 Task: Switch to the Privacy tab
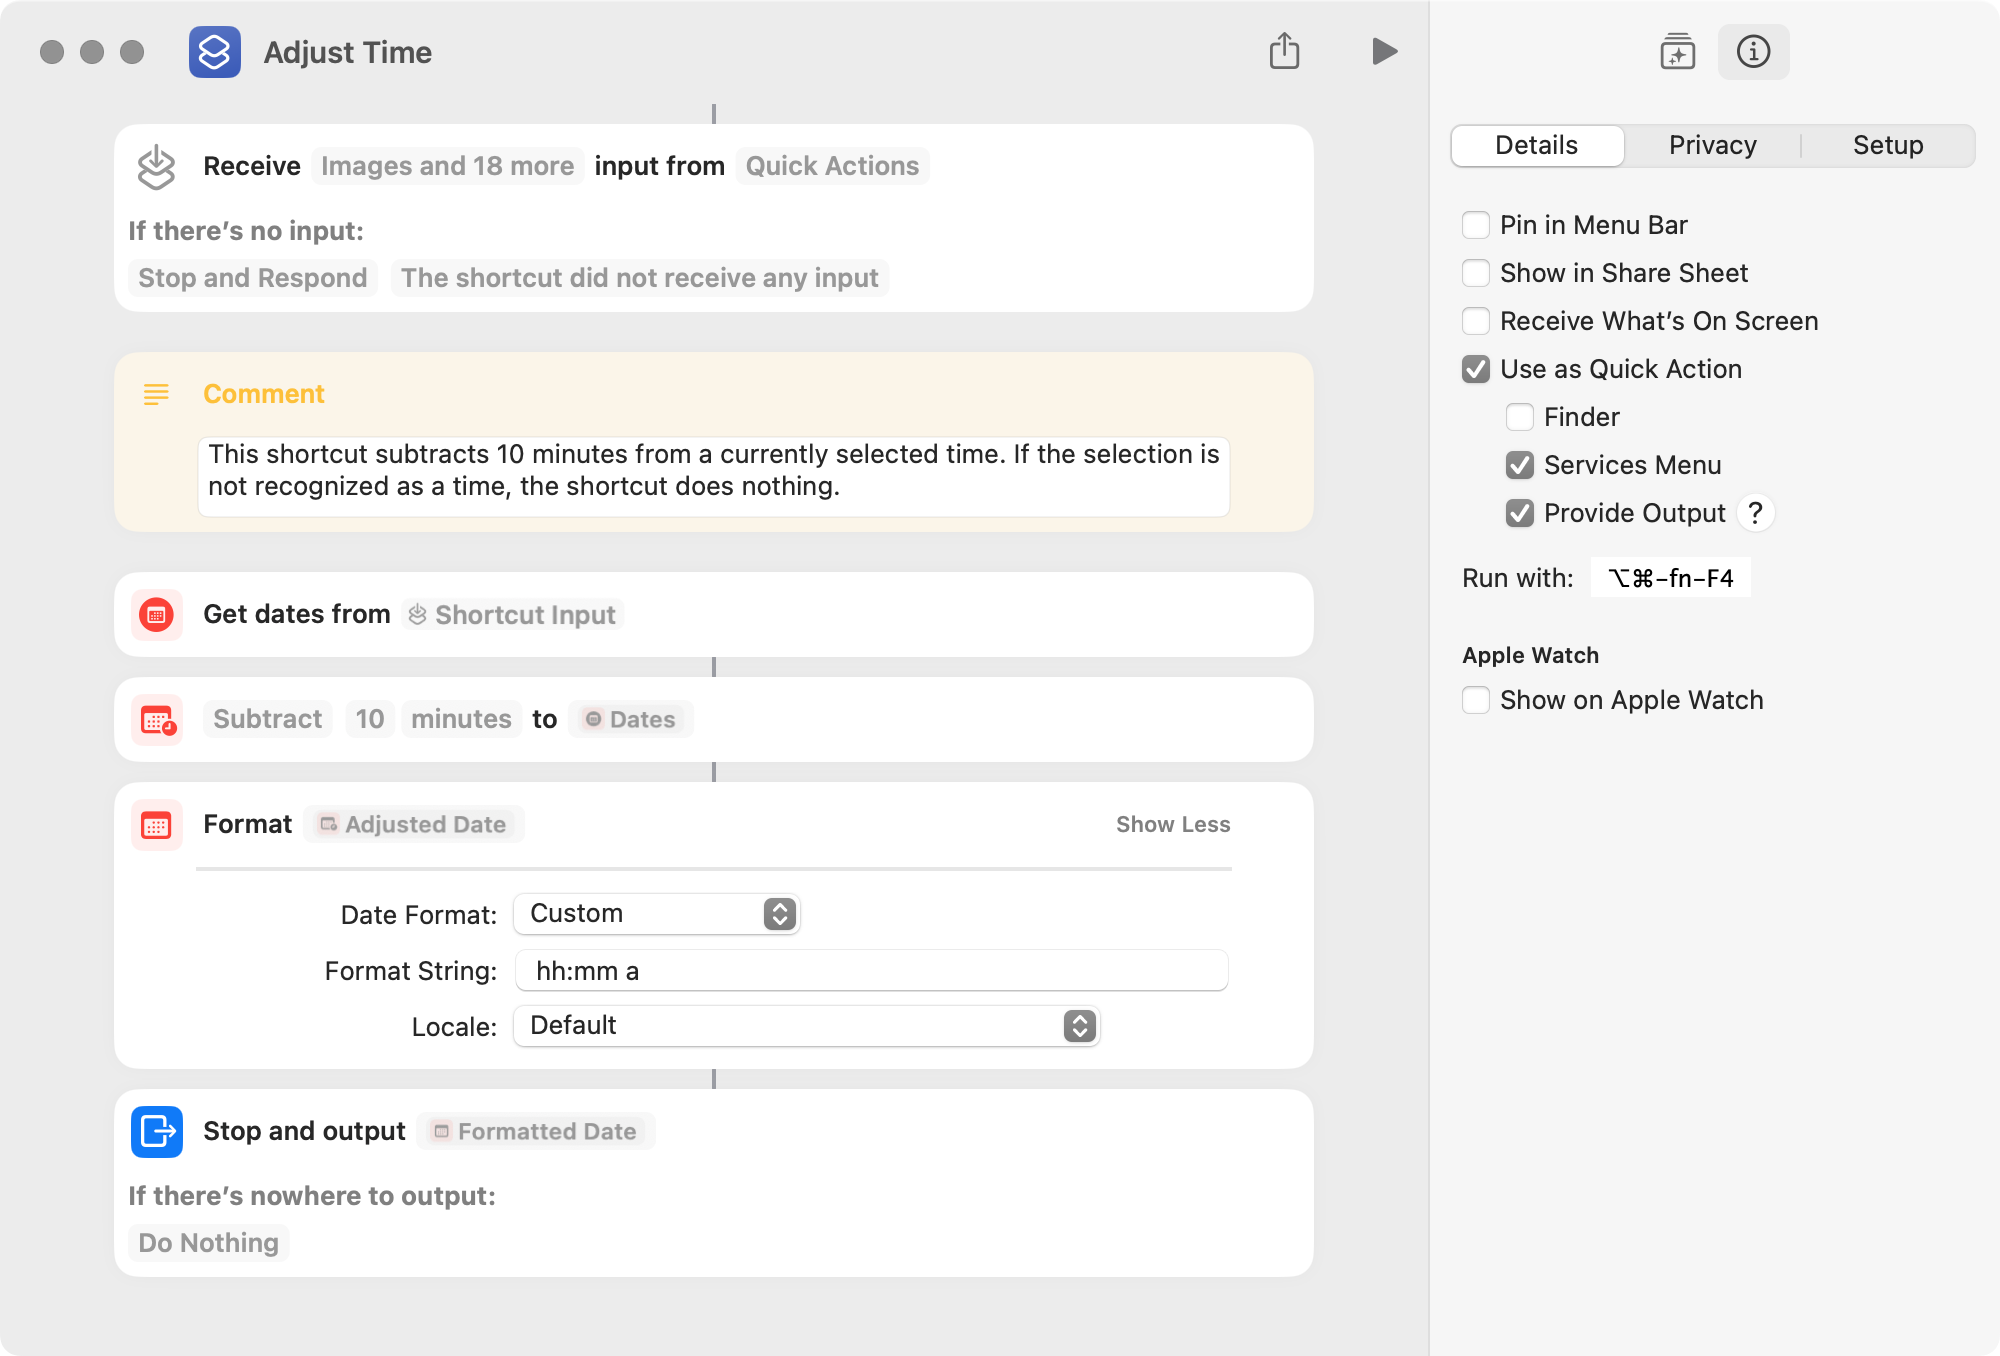pyautogui.click(x=1712, y=145)
